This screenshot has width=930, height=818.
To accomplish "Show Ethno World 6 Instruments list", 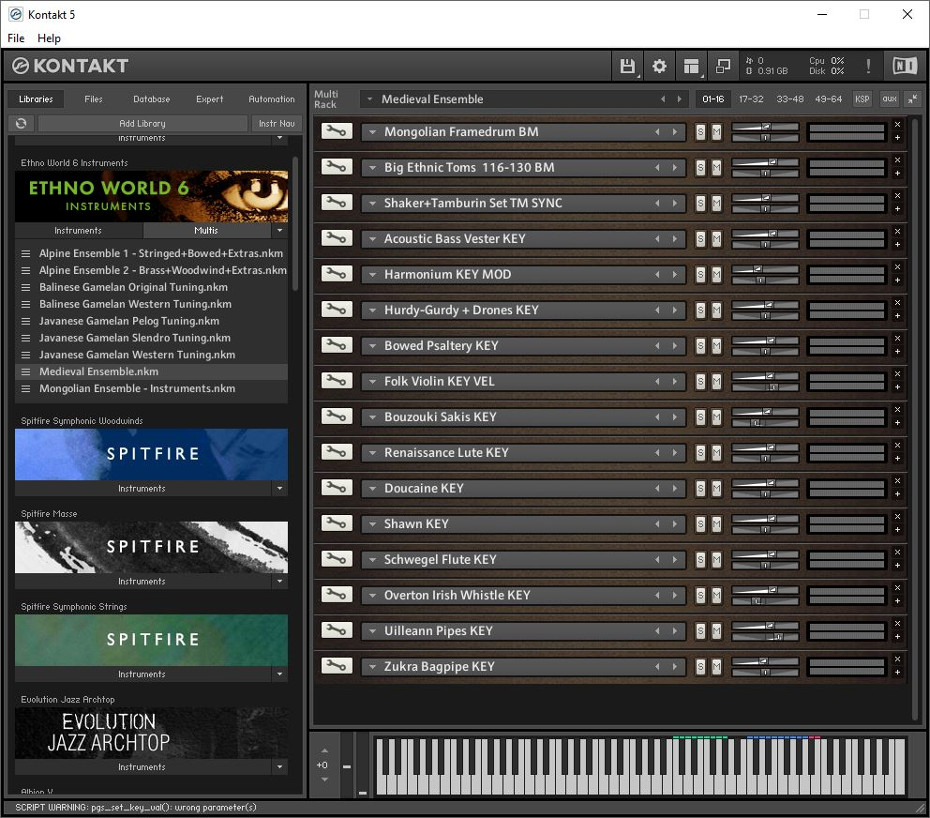I will point(78,230).
